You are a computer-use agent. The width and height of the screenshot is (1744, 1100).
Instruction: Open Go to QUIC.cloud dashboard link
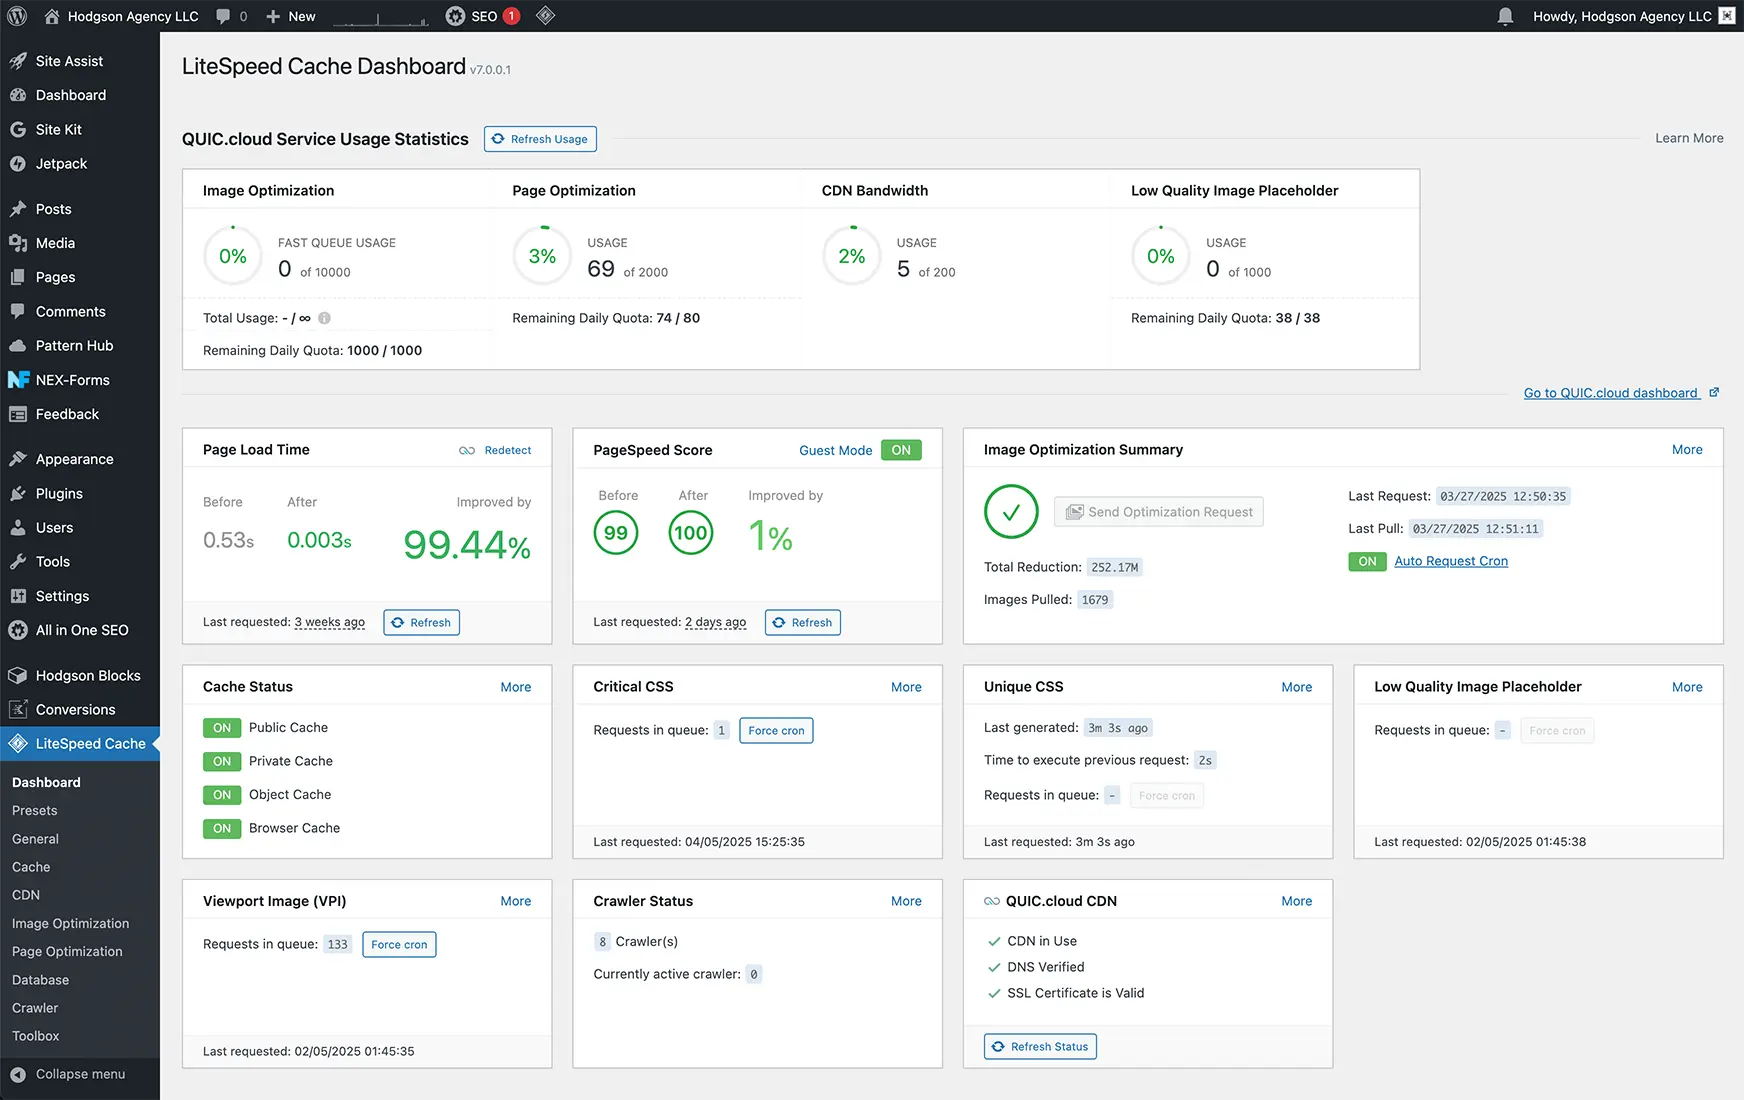click(1621, 393)
